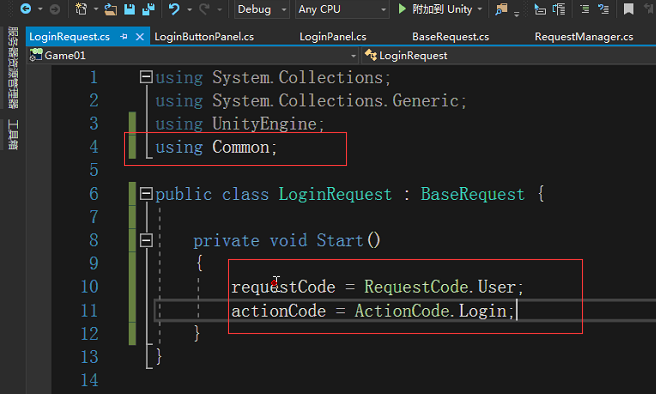The height and width of the screenshot is (394, 656).
Task: Switch to the LoginPanel.cs tab
Action: click(x=333, y=37)
